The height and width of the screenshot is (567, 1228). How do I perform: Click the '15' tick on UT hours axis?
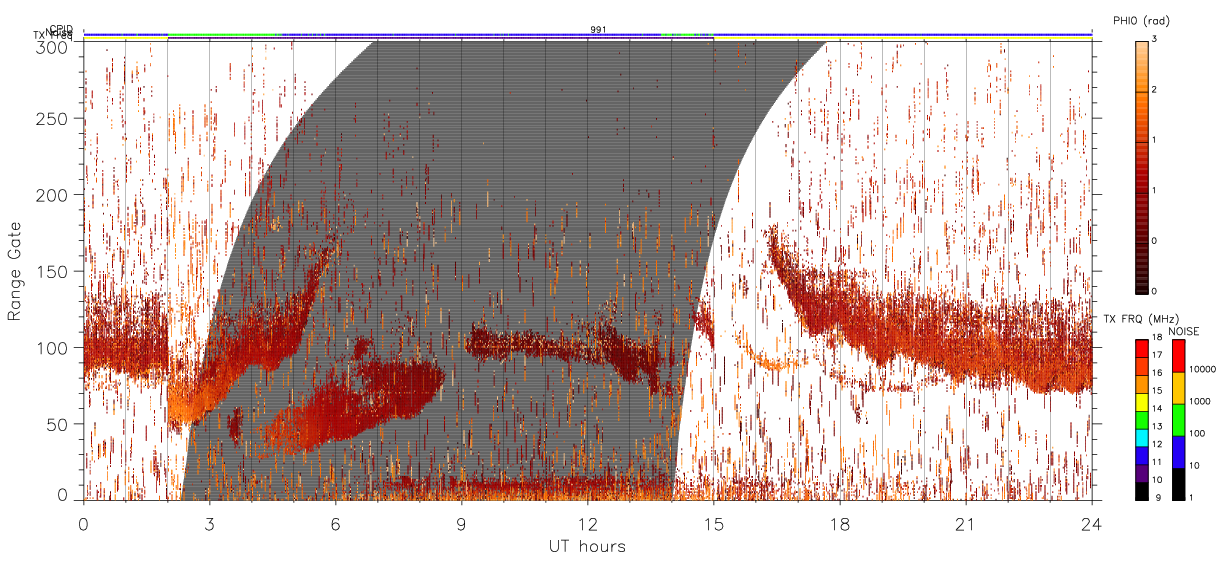point(713,524)
